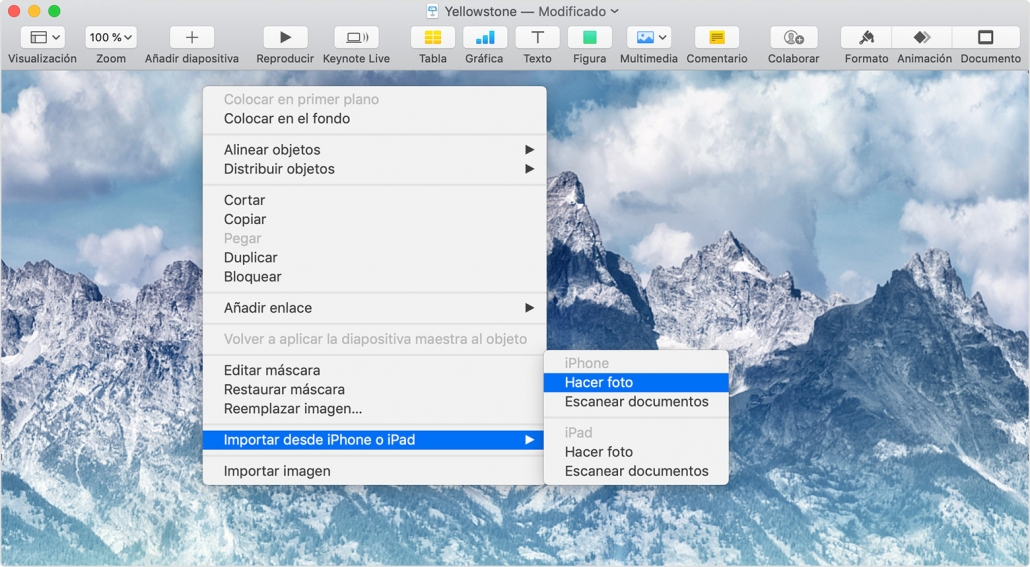Image resolution: width=1030 pixels, height=567 pixels.
Task: Choose Bloquear to lock object
Action: (x=374, y=277)
